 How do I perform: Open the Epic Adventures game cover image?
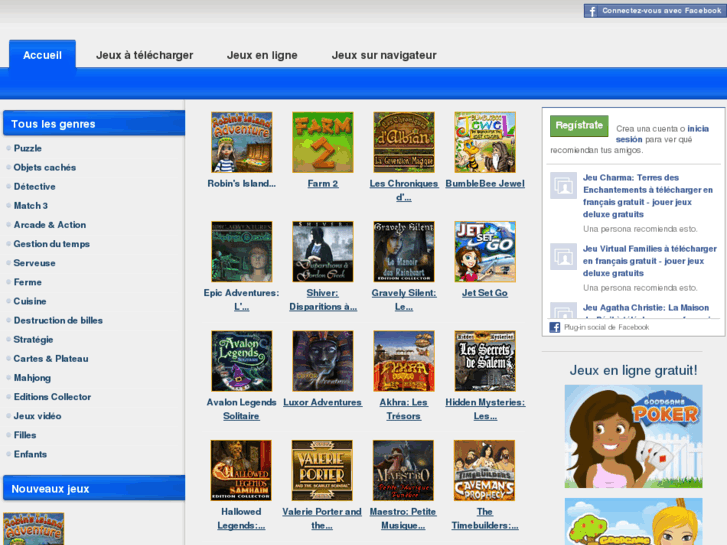242,252
